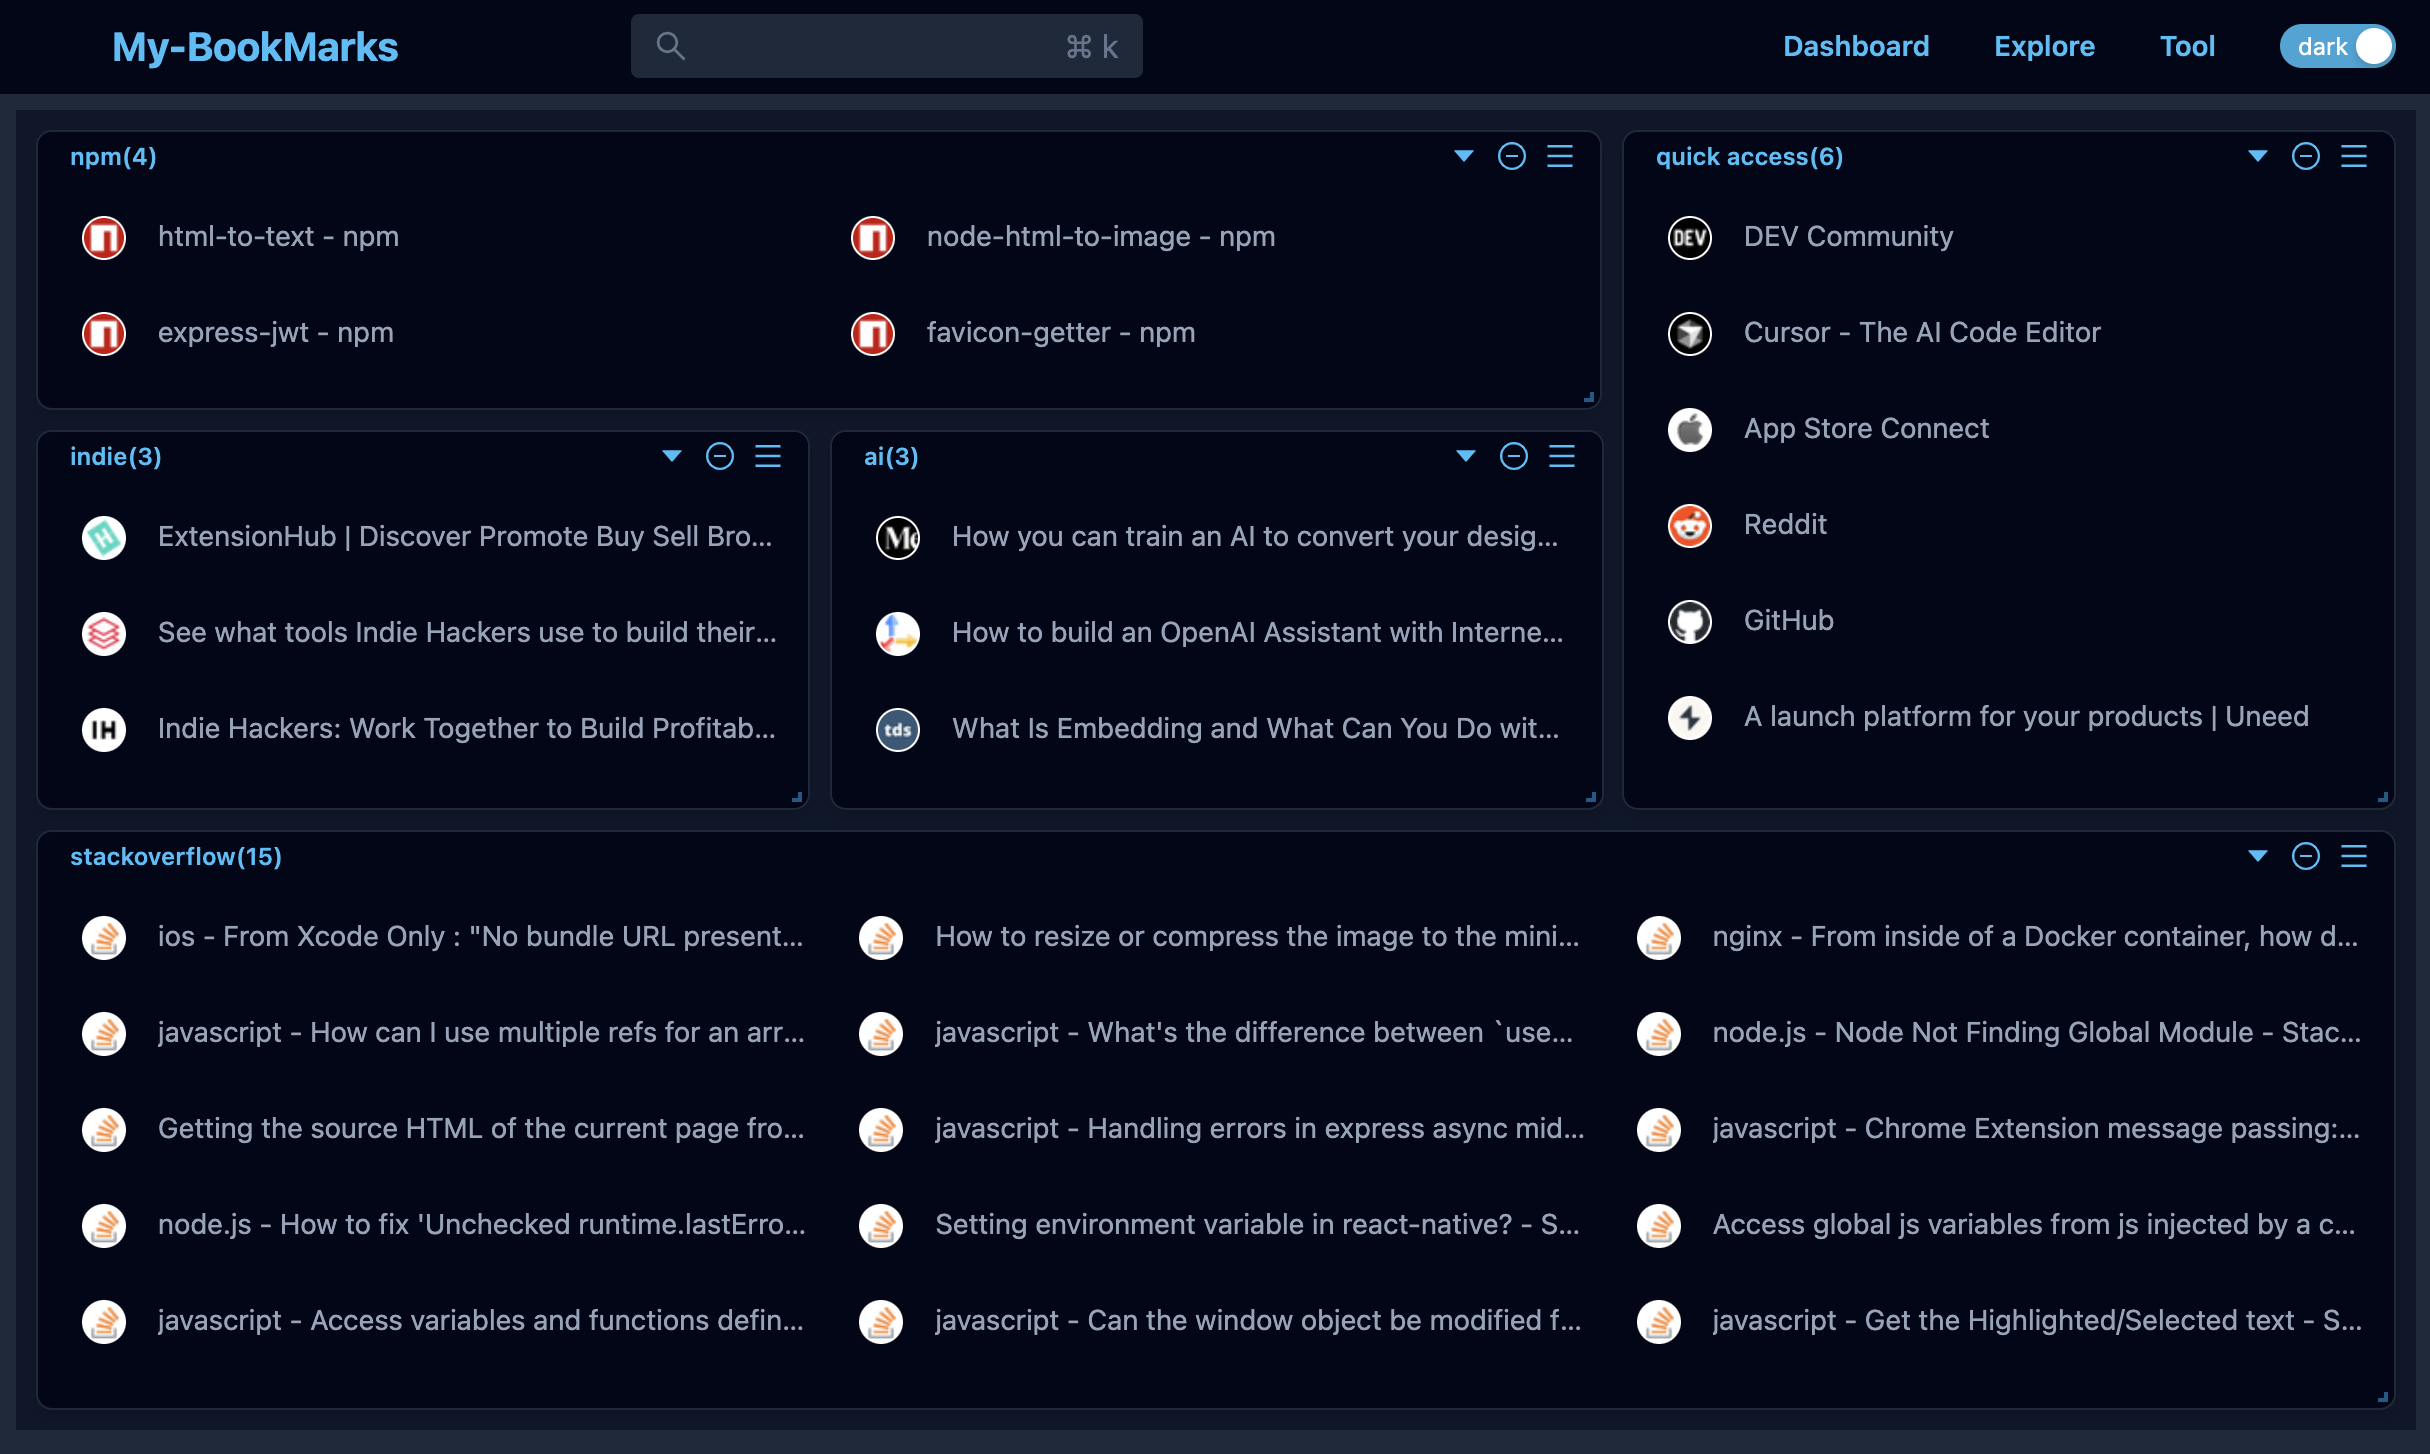Open the html-to-text - npm bookmark
The image size is (2430, 1454).
point(278,237)
